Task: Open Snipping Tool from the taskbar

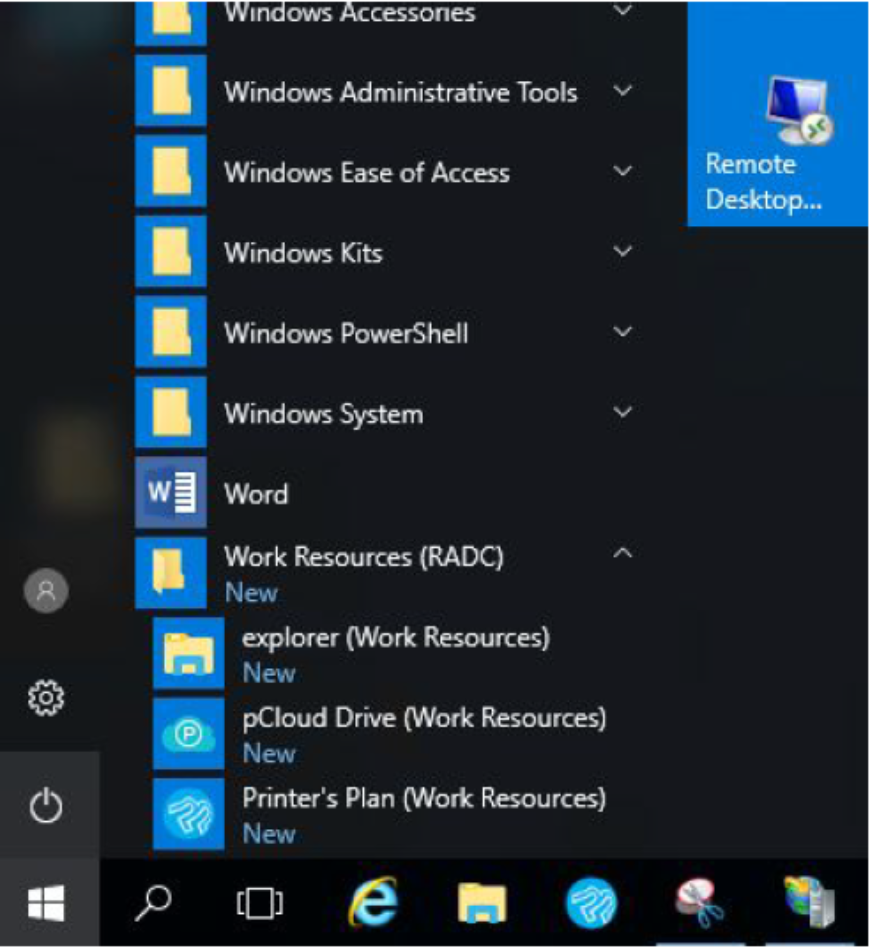Action: (x=700, y=903)
